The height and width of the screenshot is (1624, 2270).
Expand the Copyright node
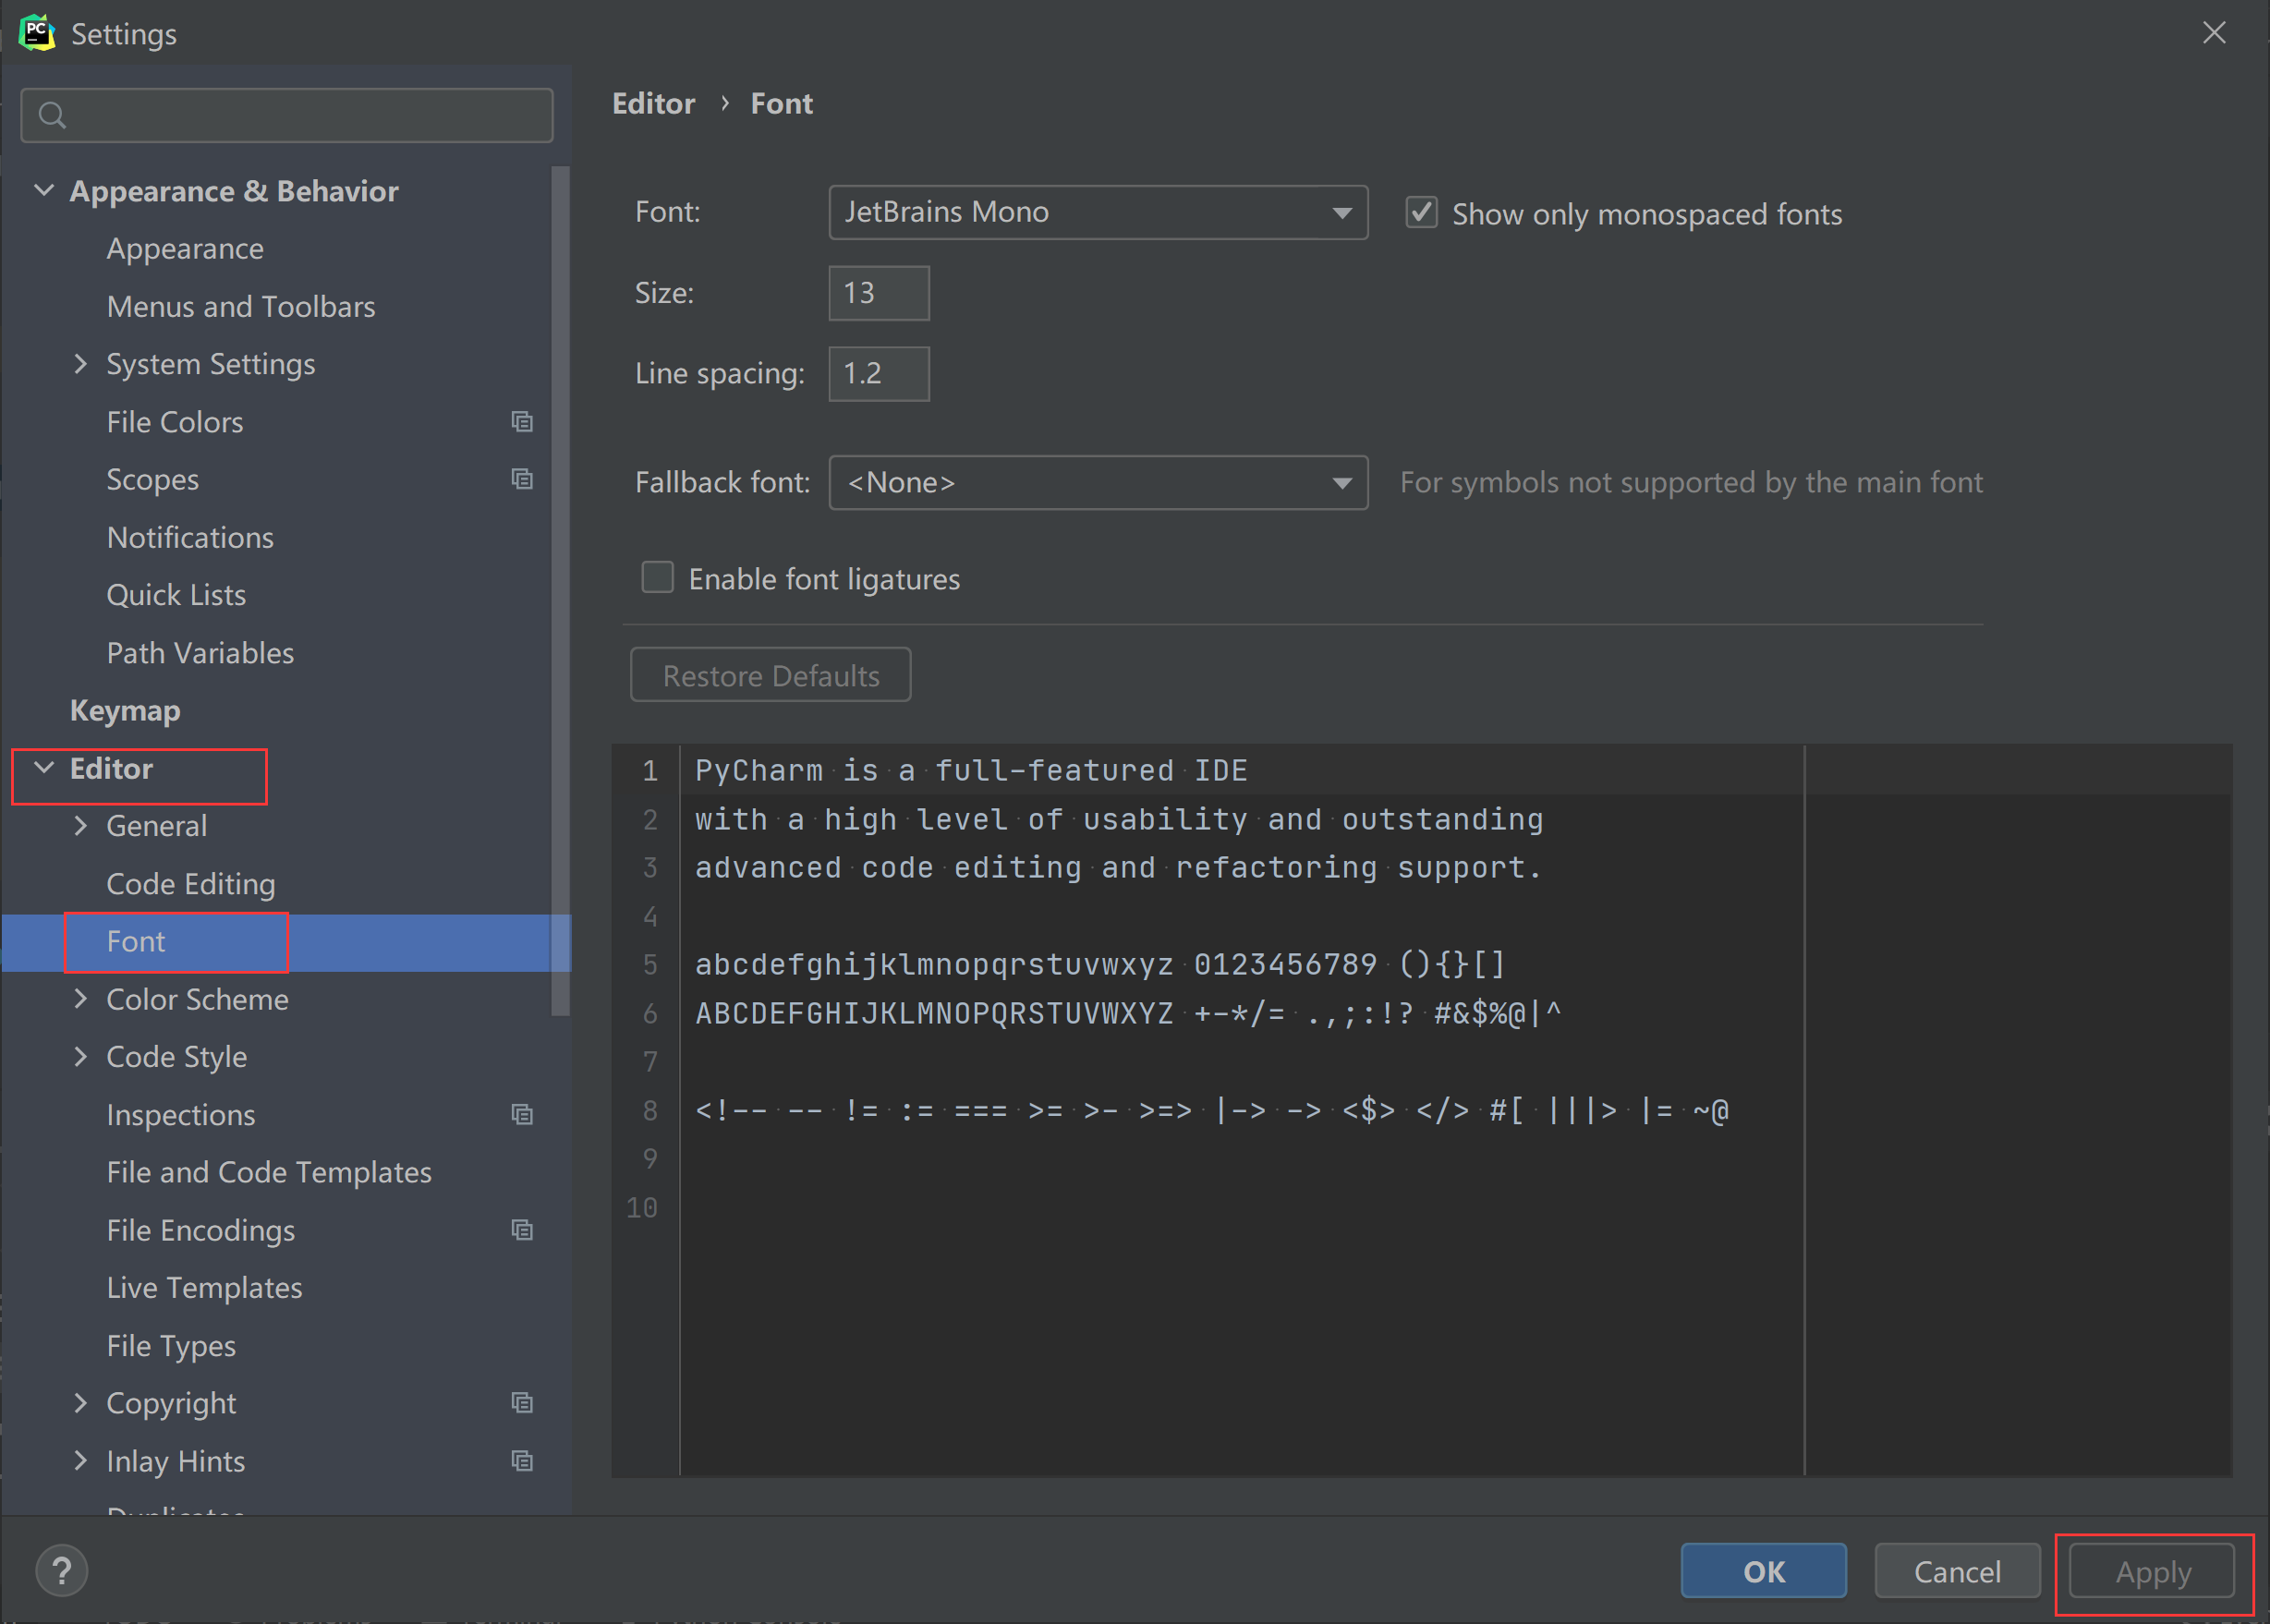pyautogui.click(x=81, y=1403)
